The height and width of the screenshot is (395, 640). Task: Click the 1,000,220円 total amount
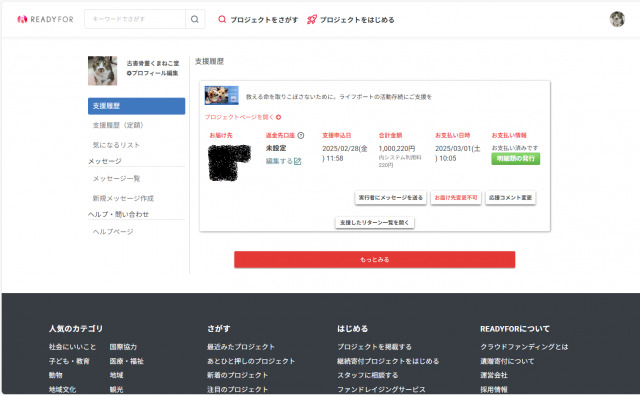(x=397, y=149)
